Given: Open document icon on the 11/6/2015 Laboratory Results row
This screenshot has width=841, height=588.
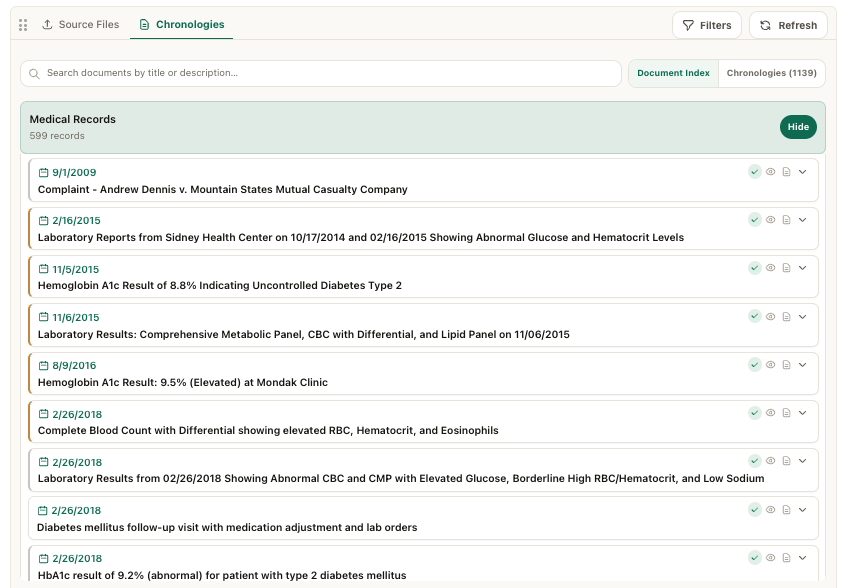Looking at the screenshot, I should pos(786,317).
